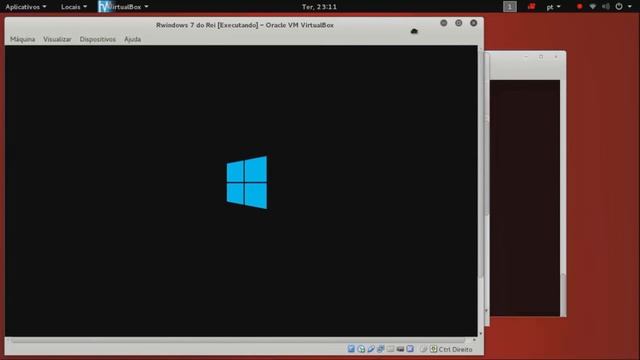Click the Wi-Fi icon in top bar
This screenshot has width=640, height=360.
pyautogui.click(x=593, y=7)
